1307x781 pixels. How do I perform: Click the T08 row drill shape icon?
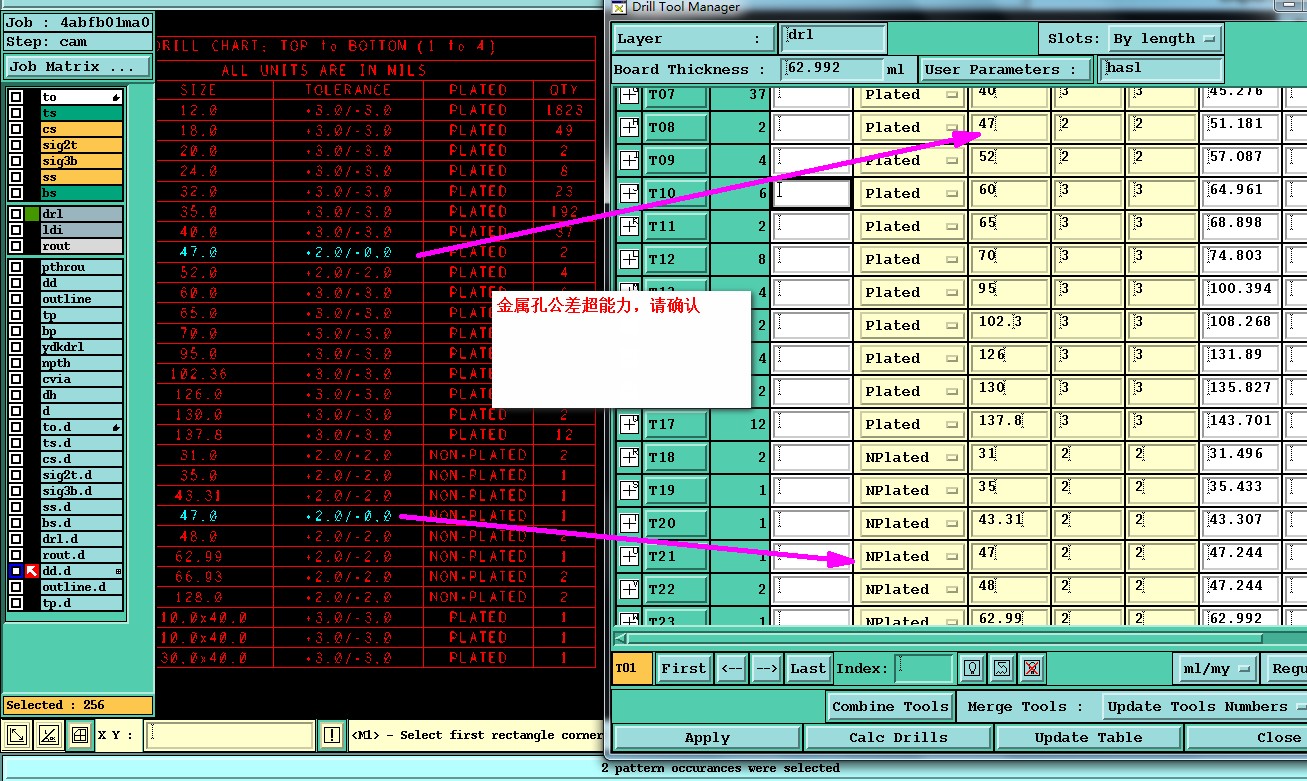pos(629,127)
